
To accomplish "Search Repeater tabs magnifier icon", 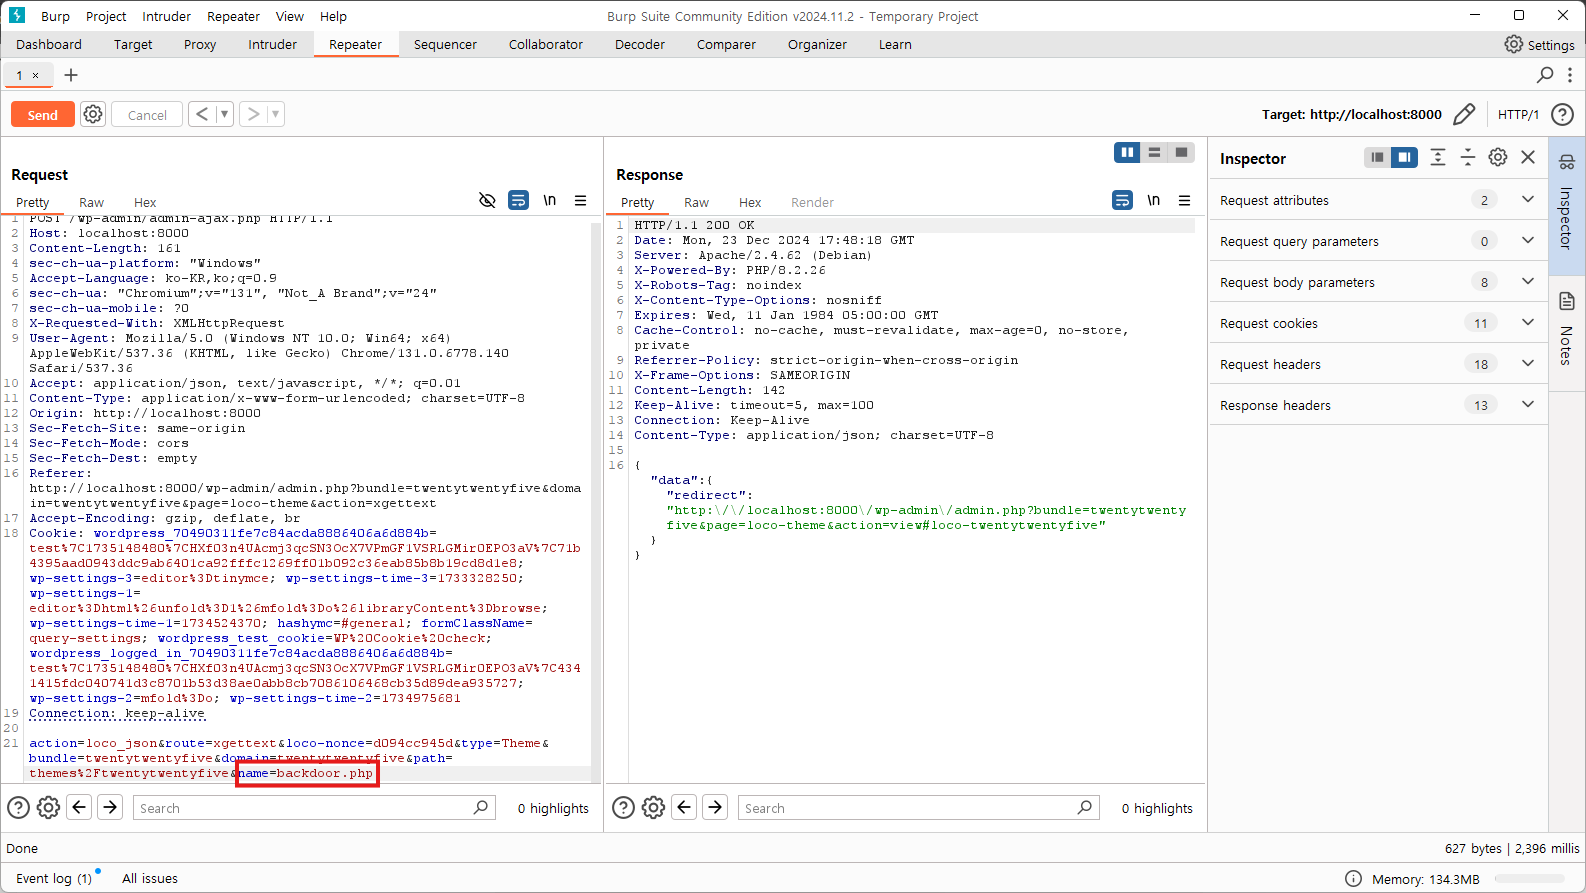I will click(x=1545, y=75).
